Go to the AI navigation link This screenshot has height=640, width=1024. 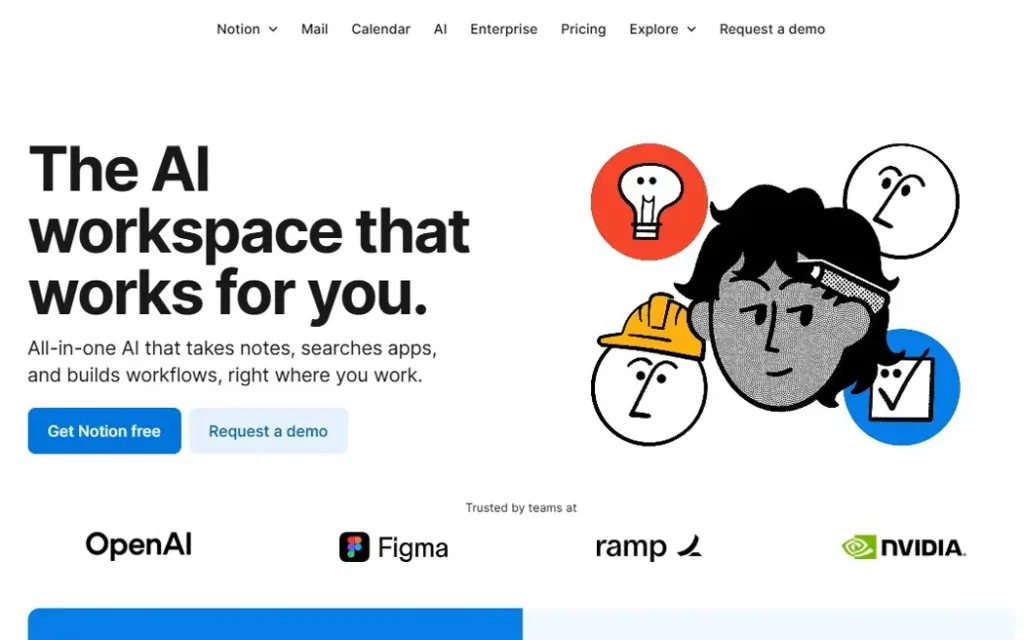pos(440,29)
